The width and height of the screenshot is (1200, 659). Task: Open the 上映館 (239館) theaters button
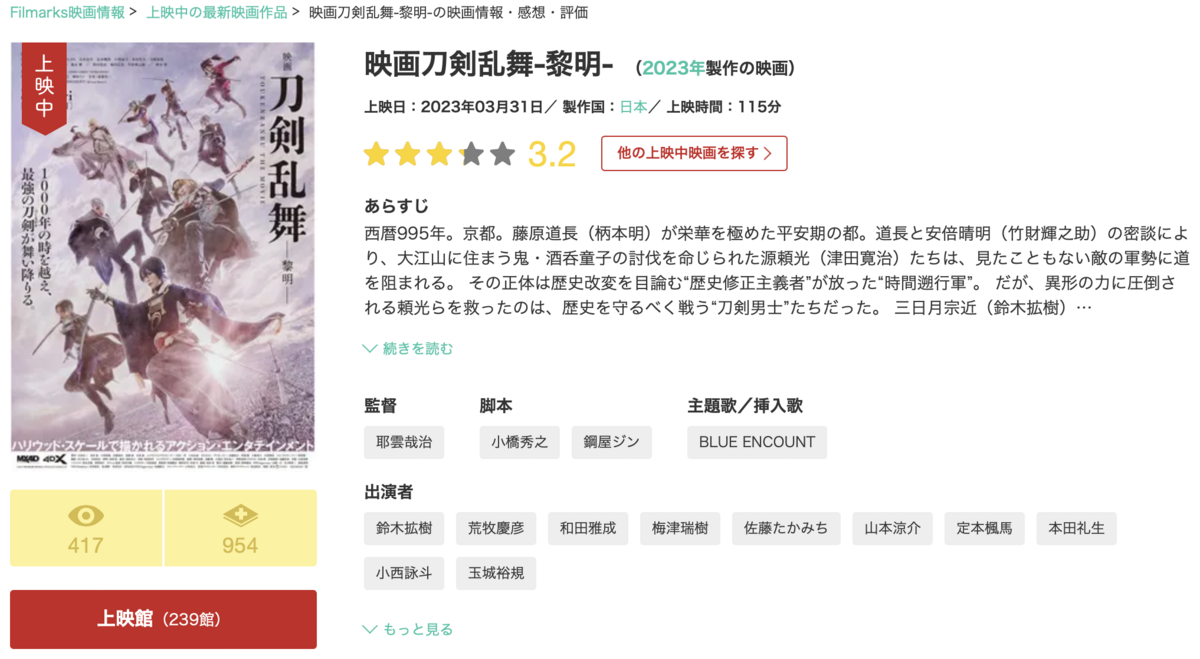(x=163, y=619)
